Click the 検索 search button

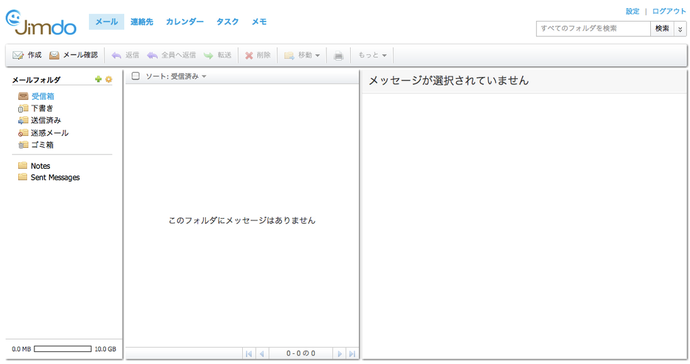662,29
